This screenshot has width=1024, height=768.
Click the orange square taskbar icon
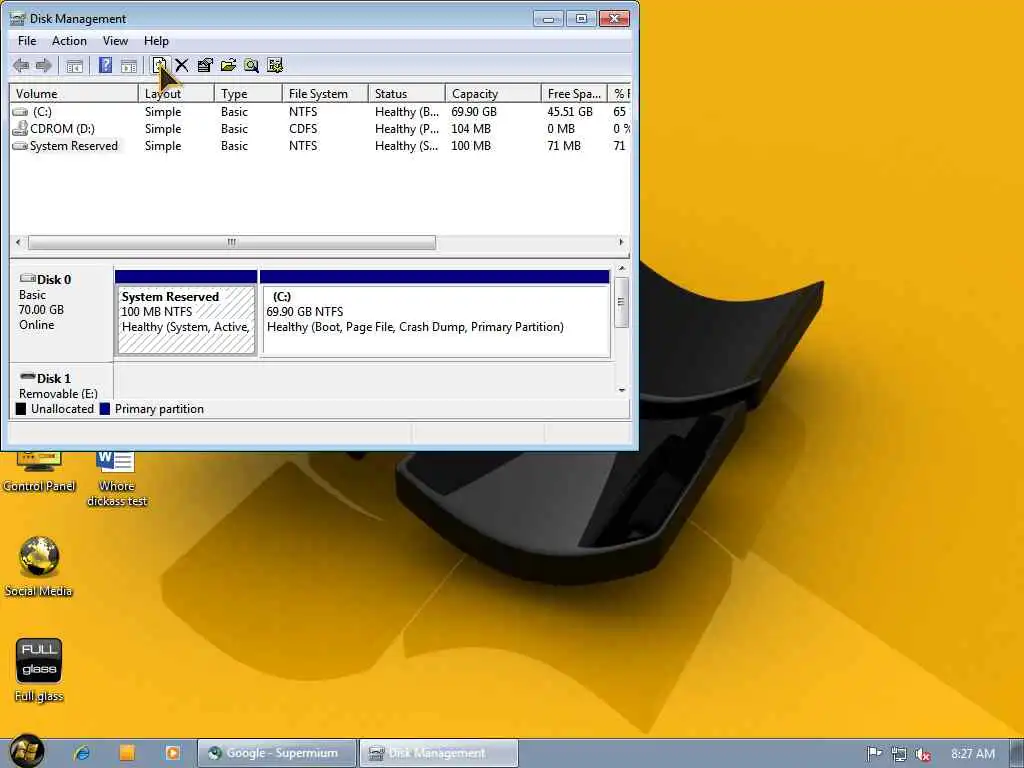127,753
